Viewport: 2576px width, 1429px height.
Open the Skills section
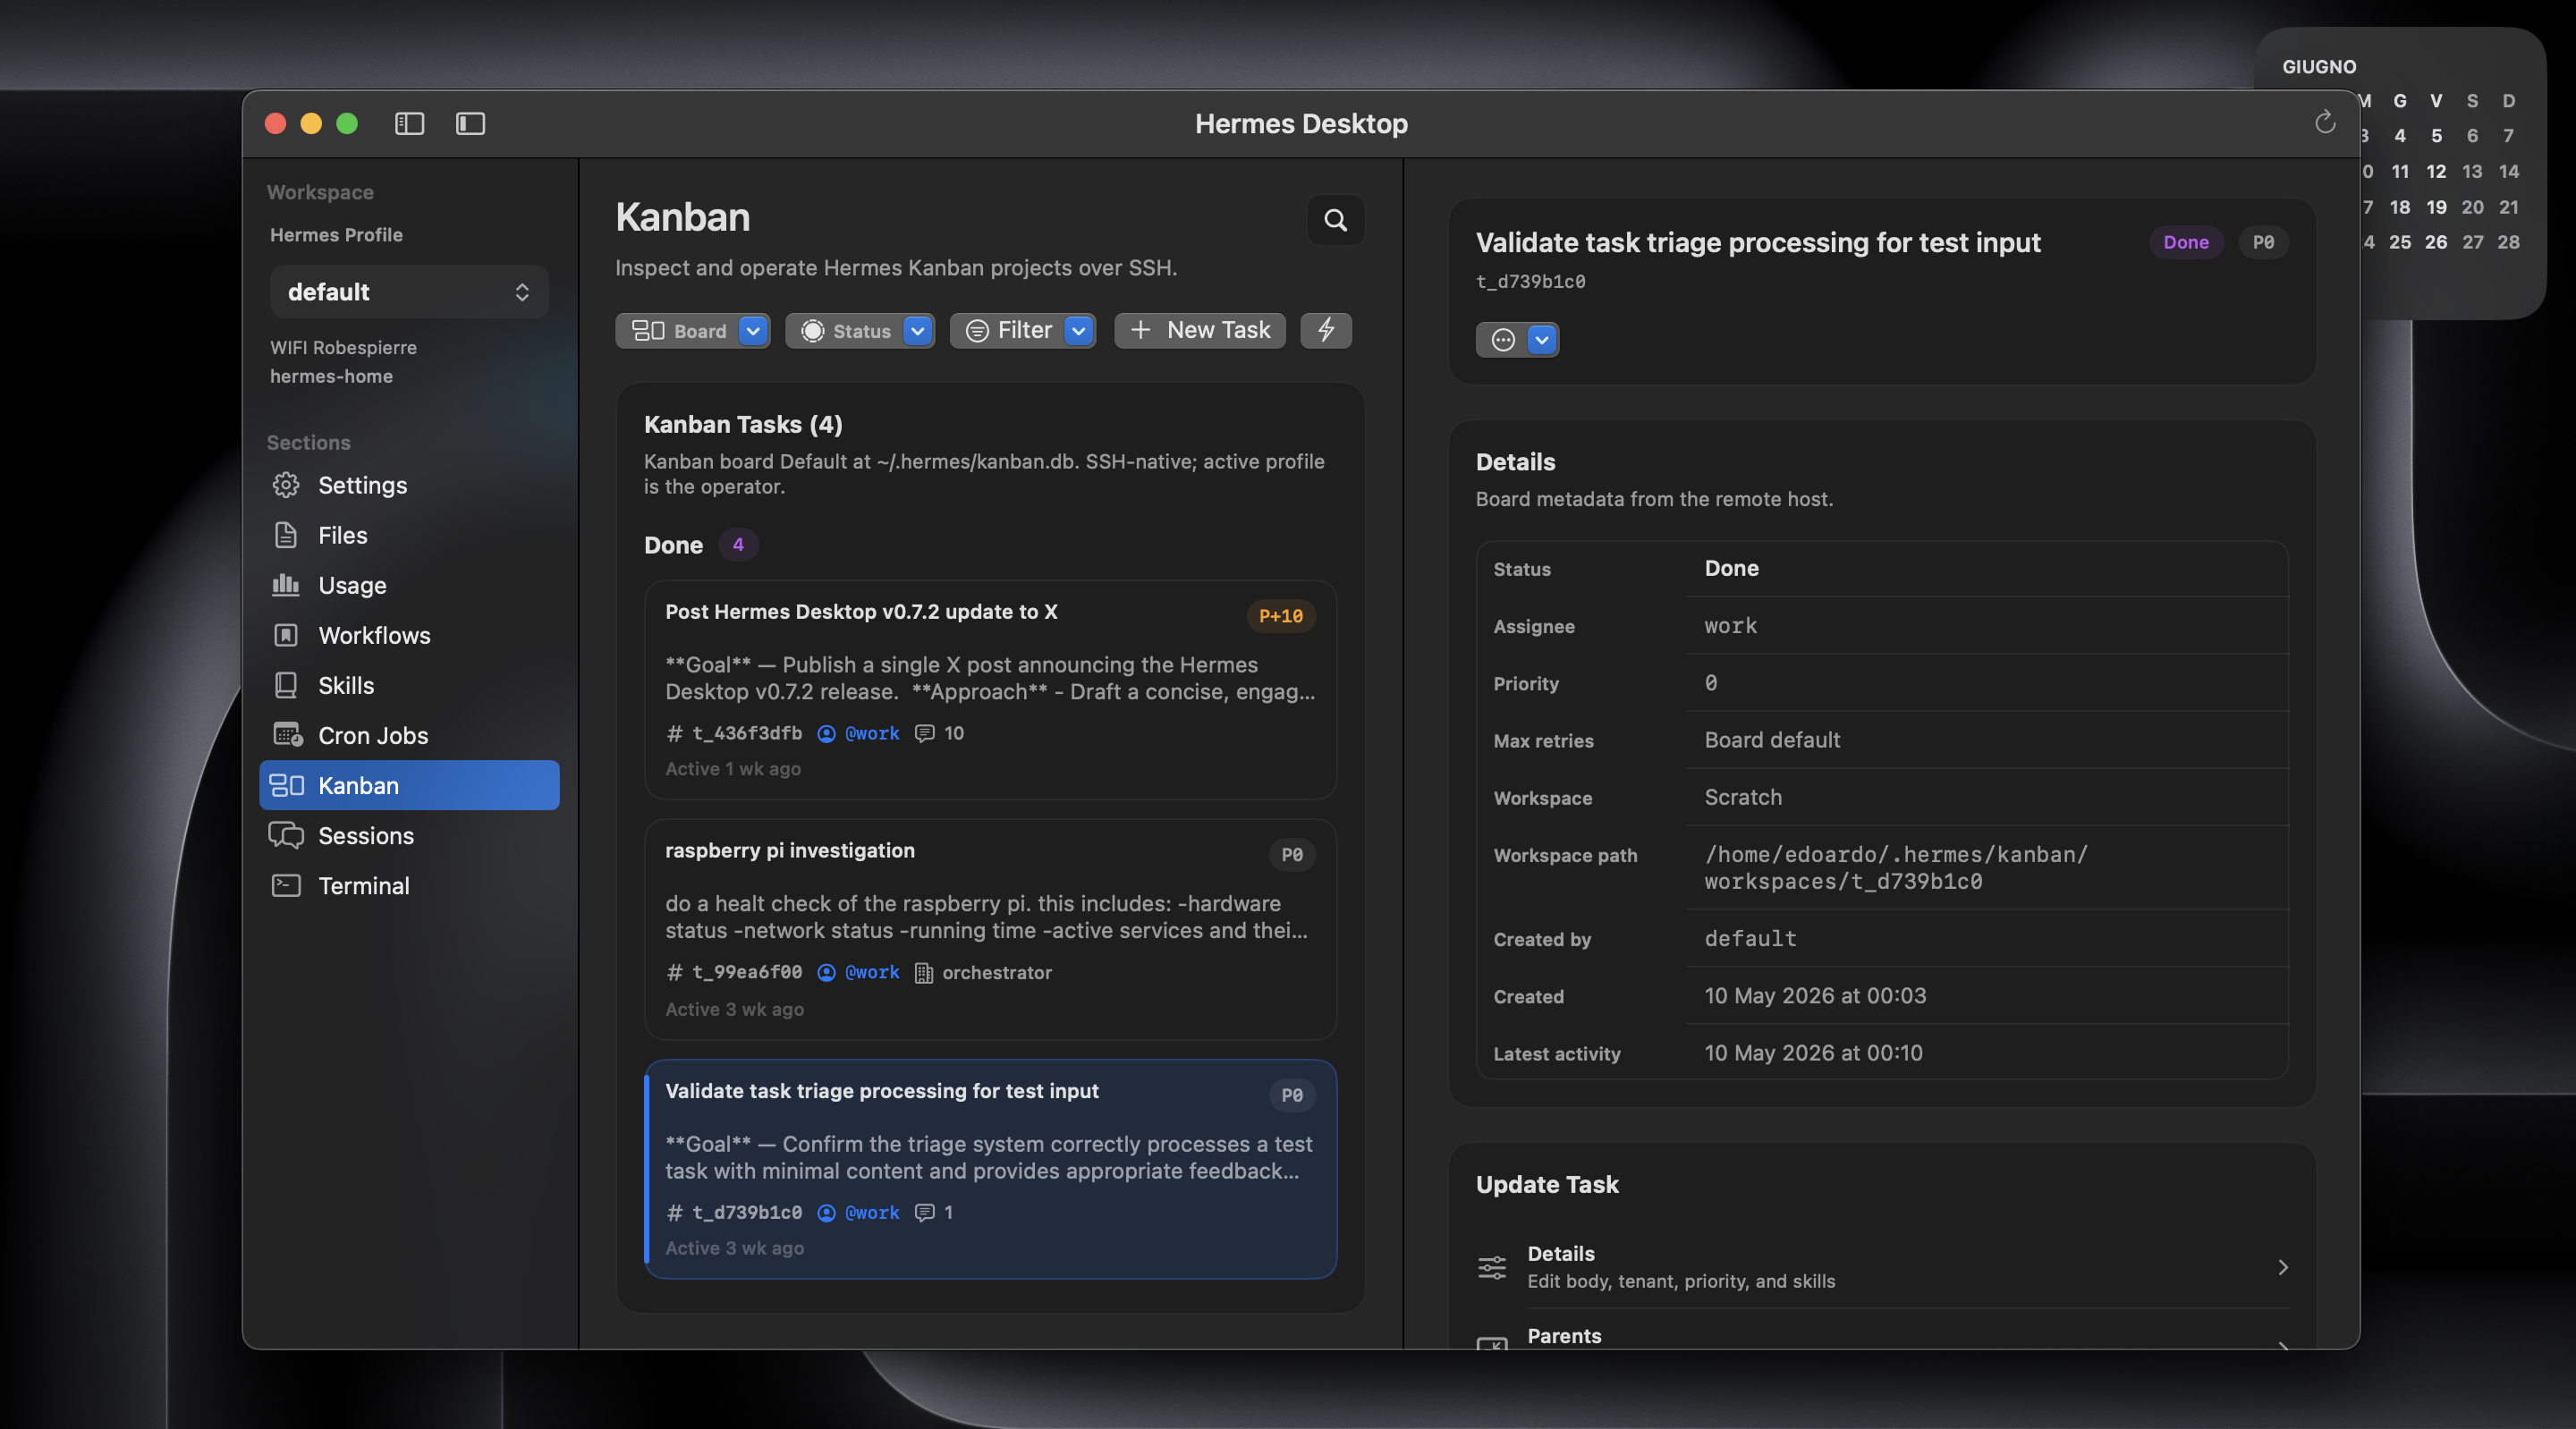pyautogui.click(x=409, y=685)
